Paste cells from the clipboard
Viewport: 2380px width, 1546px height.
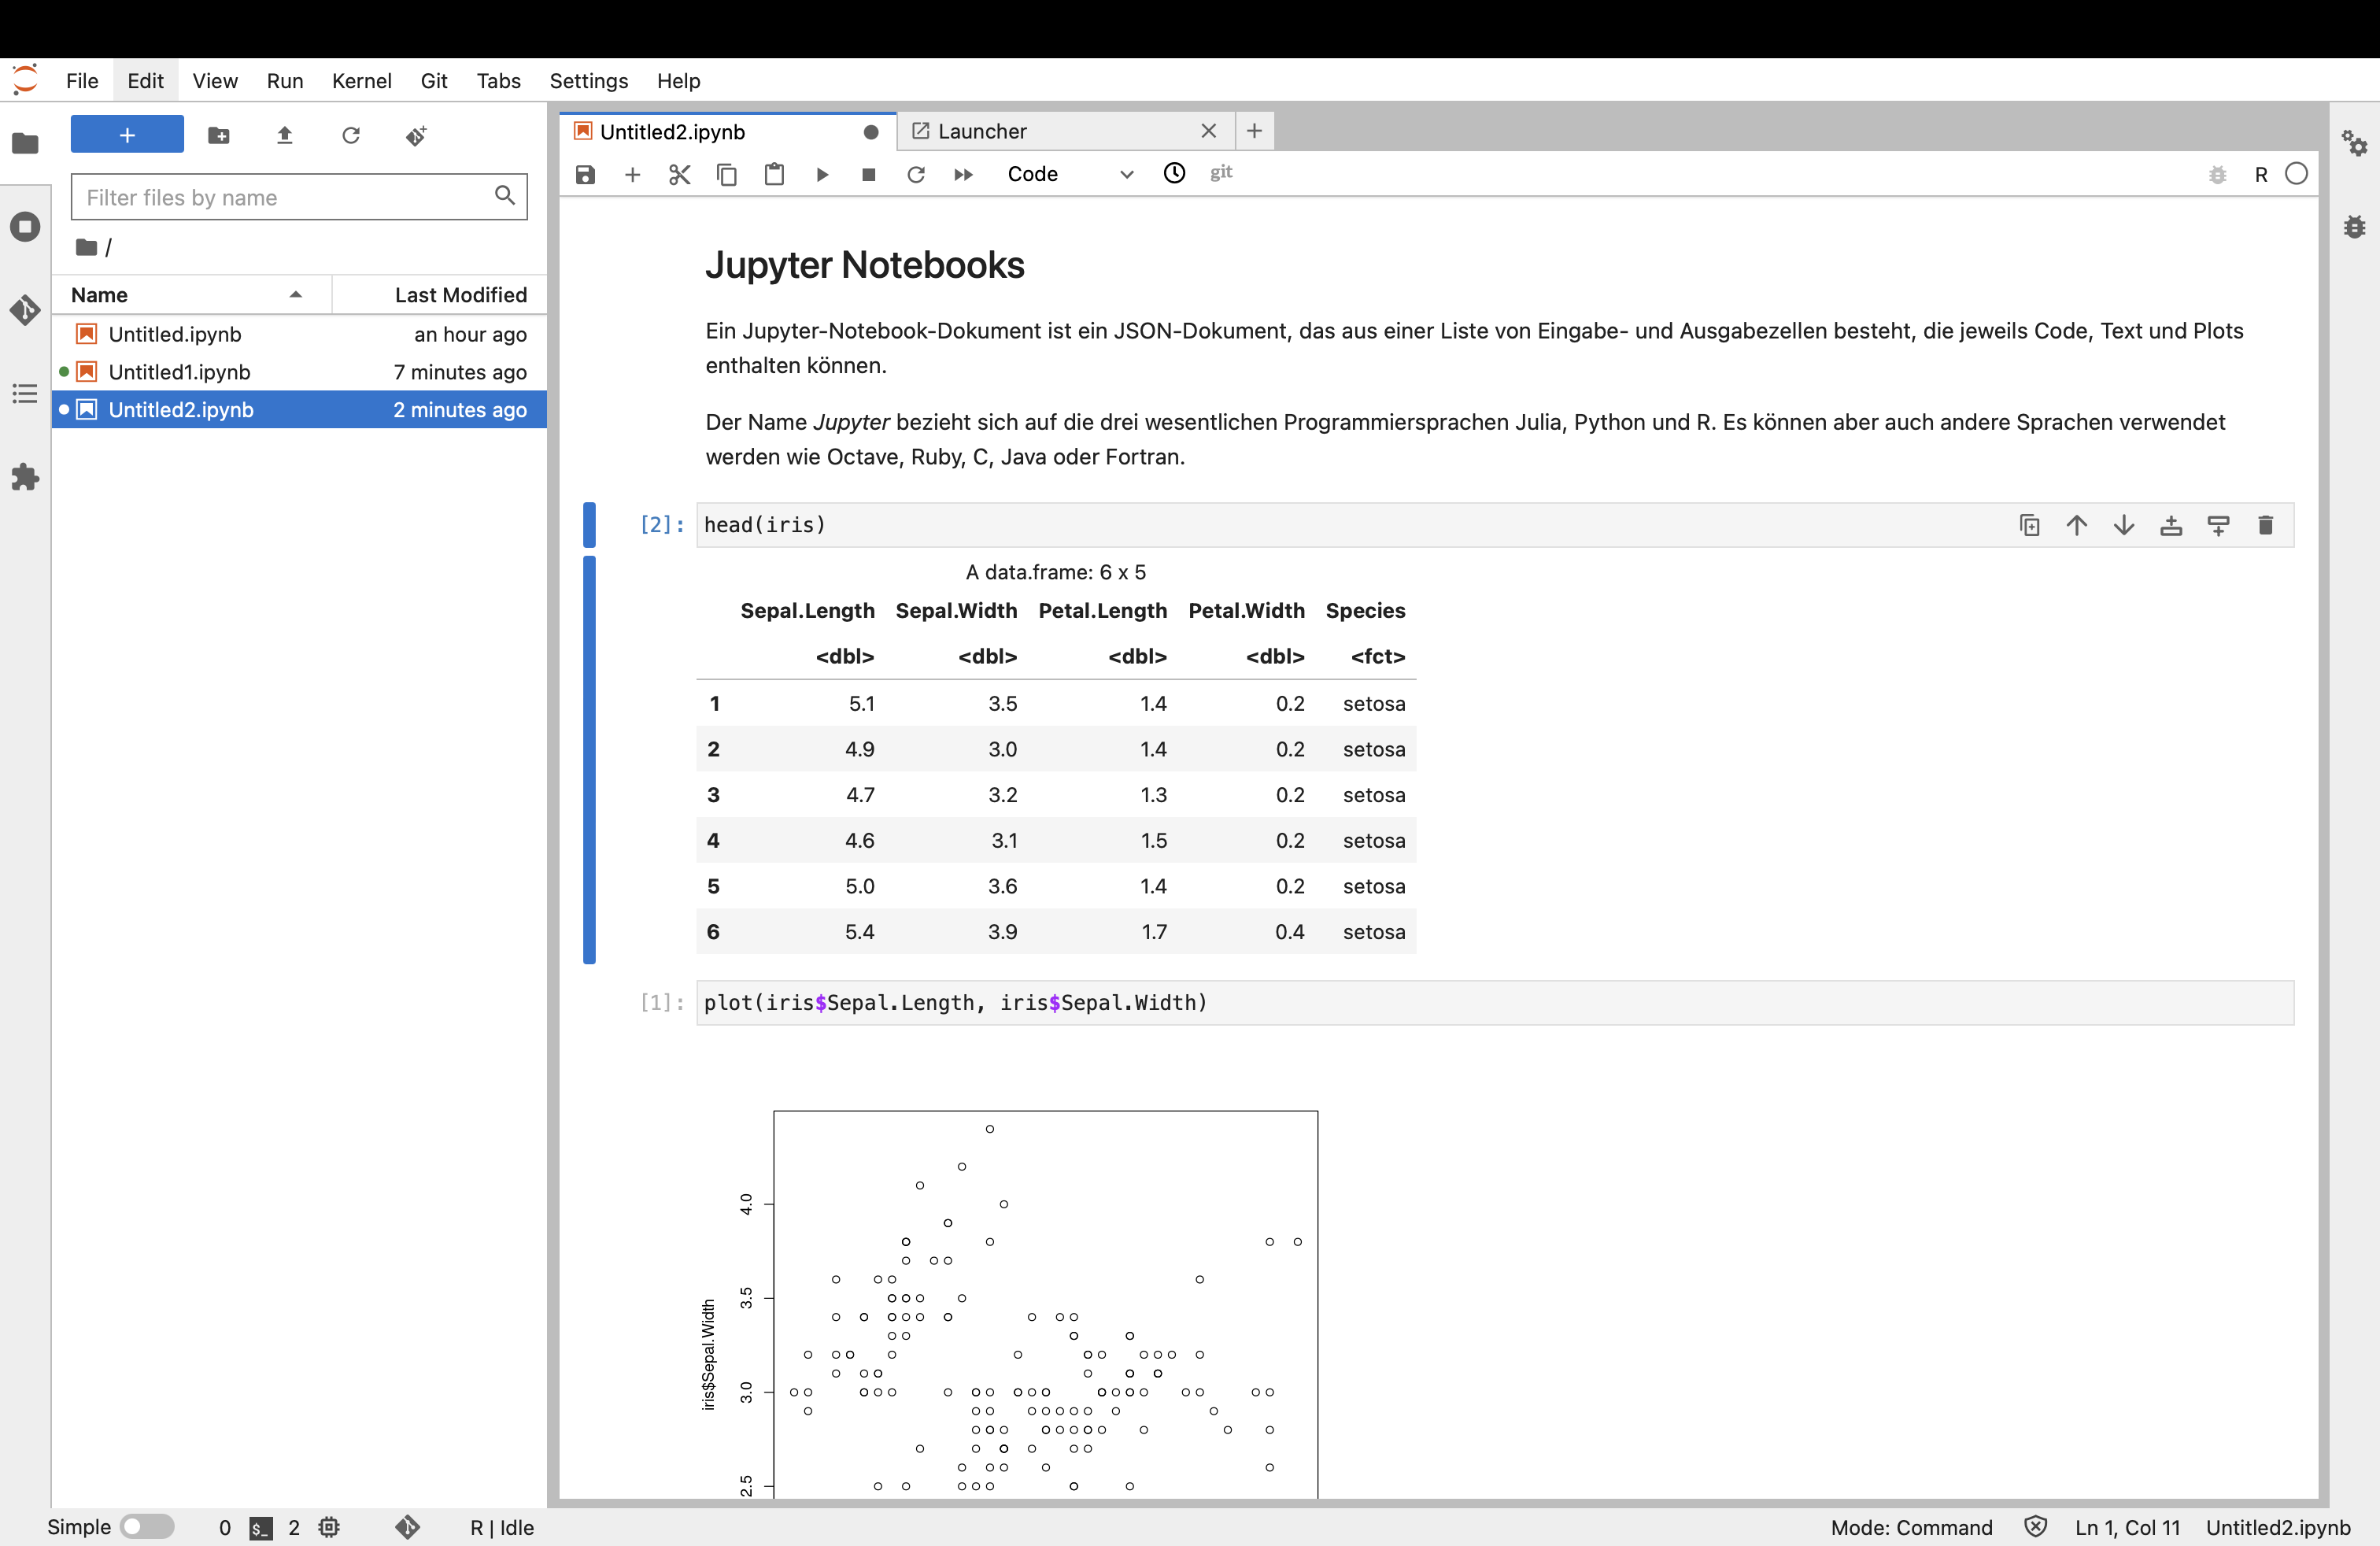click(x=774, y=174)
